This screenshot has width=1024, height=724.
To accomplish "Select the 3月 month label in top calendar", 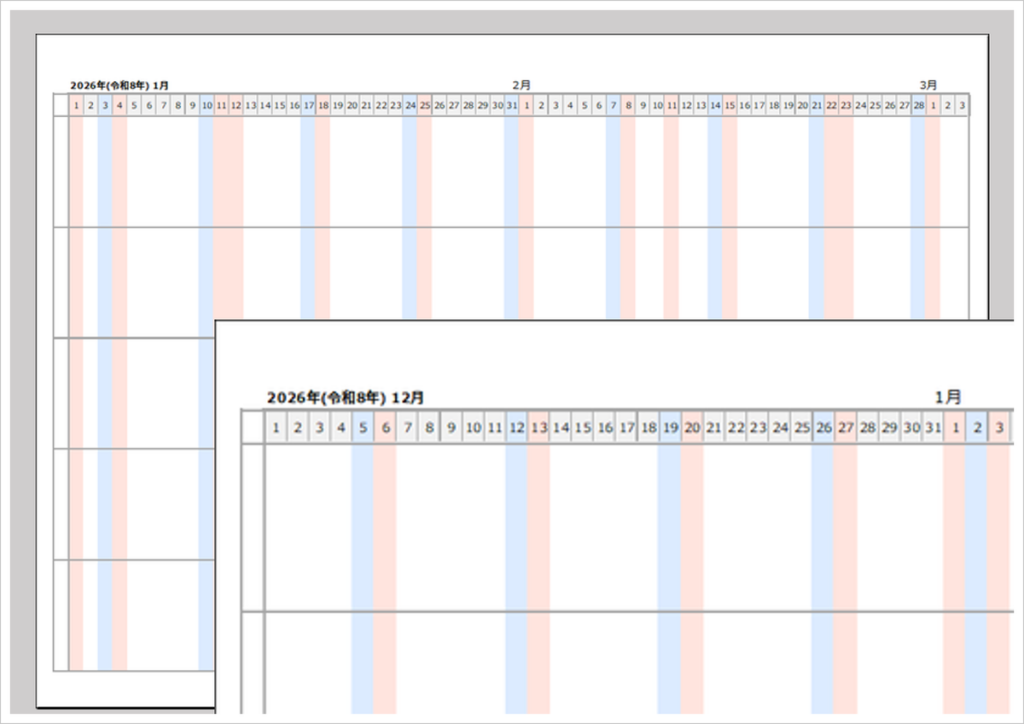I will (x=929, y=86).
